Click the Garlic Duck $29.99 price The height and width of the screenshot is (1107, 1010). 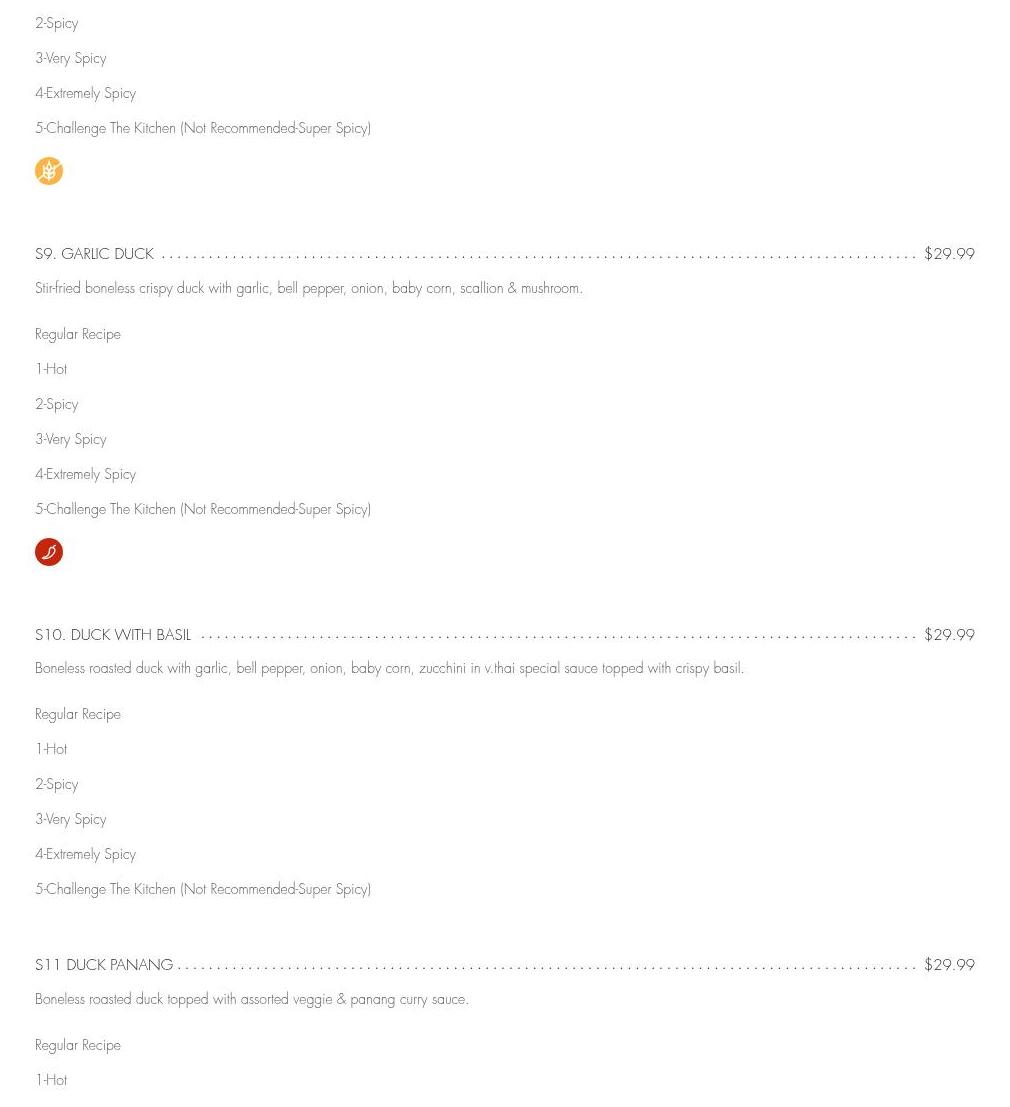[949, 254]
